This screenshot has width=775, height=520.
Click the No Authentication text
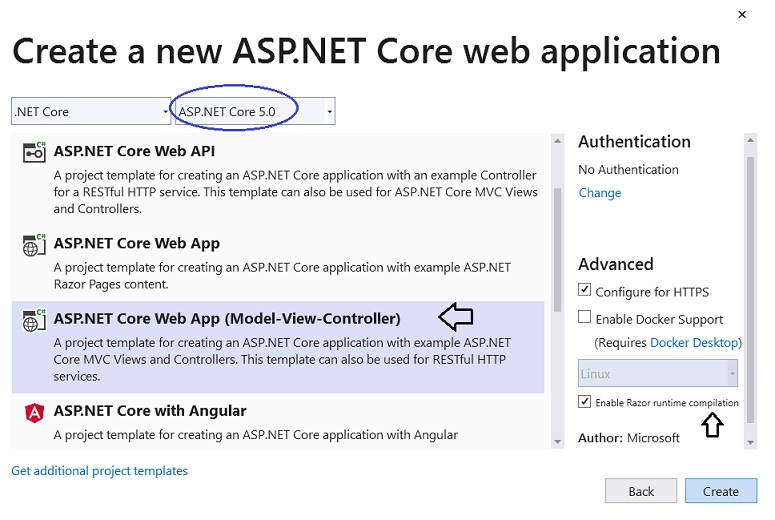pos(628,170)
